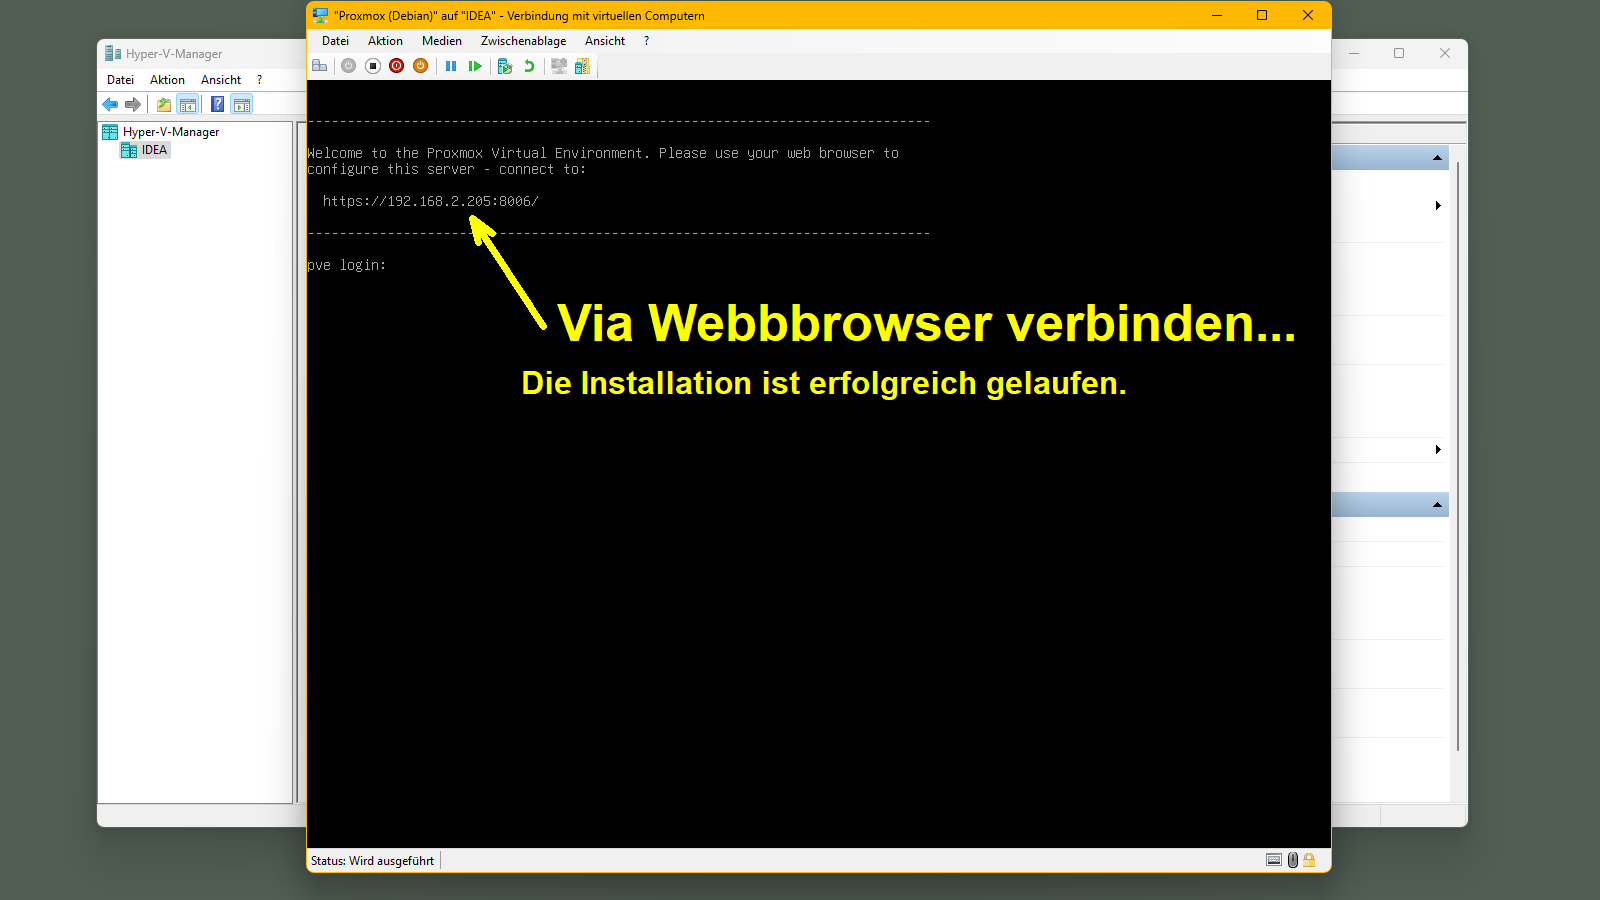Image resolution: width=1600 pixels, height=900 pixels.
Task: Toggle the action pane visibility in Hyper-V-Manager toolbar
Action: pyautogui.click(x=241, y=104)
